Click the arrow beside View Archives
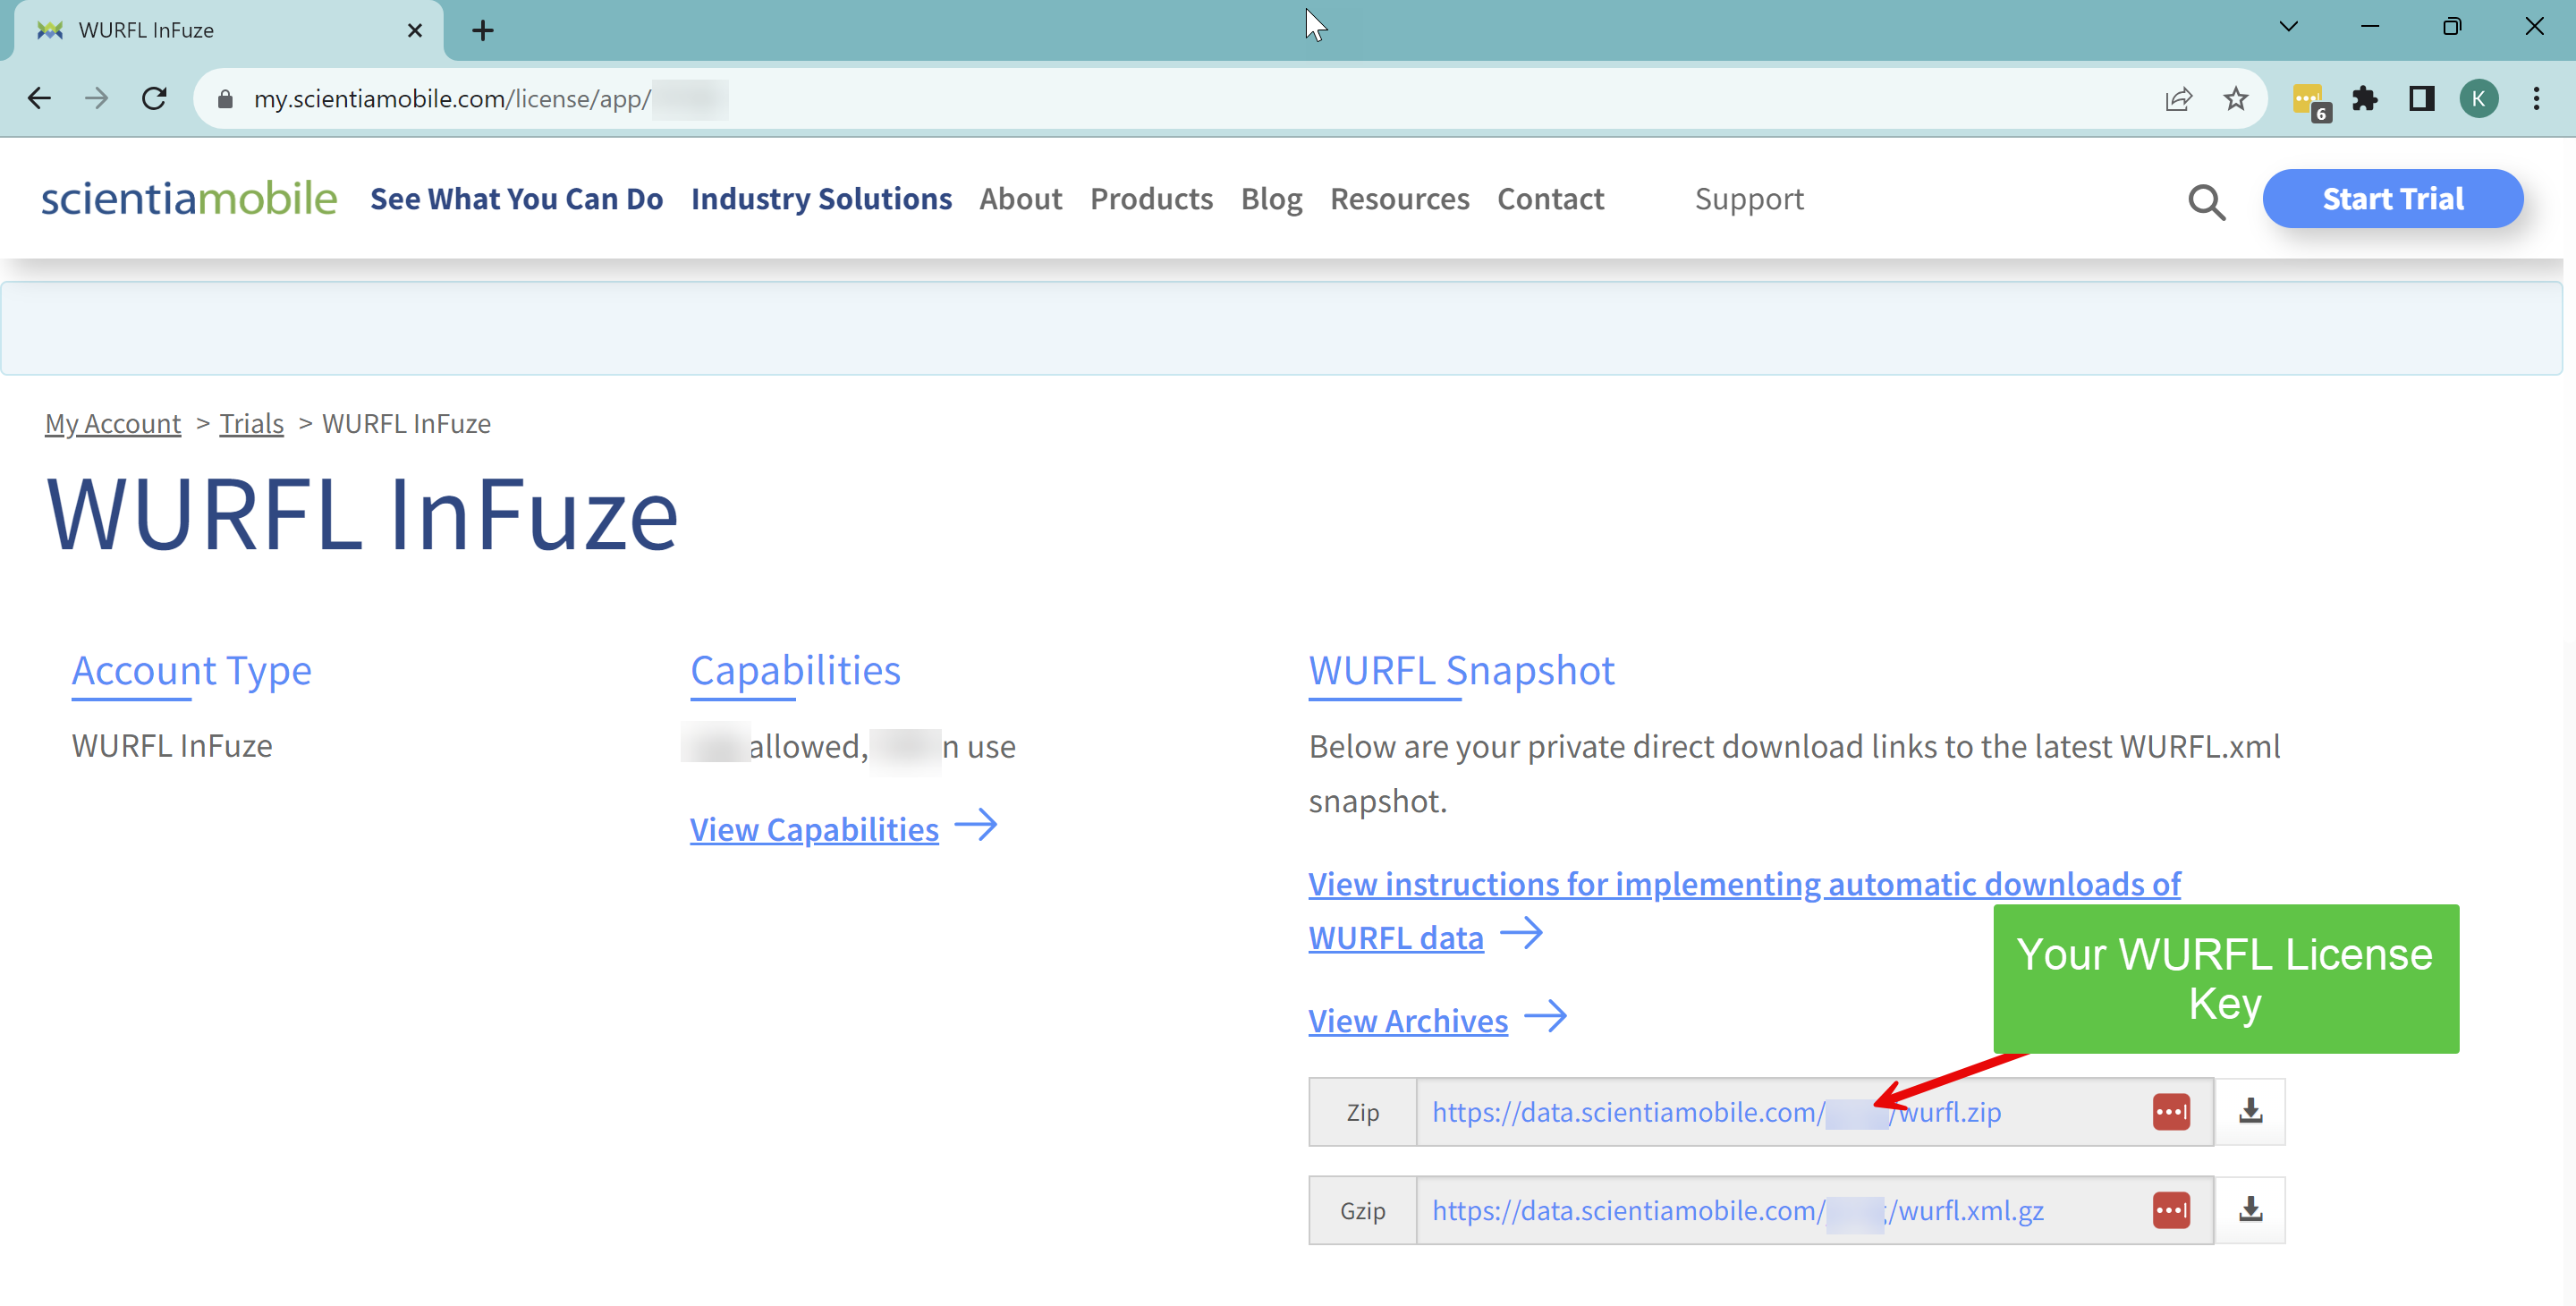2576x1306 pixels. [x=1546, y=1018]
